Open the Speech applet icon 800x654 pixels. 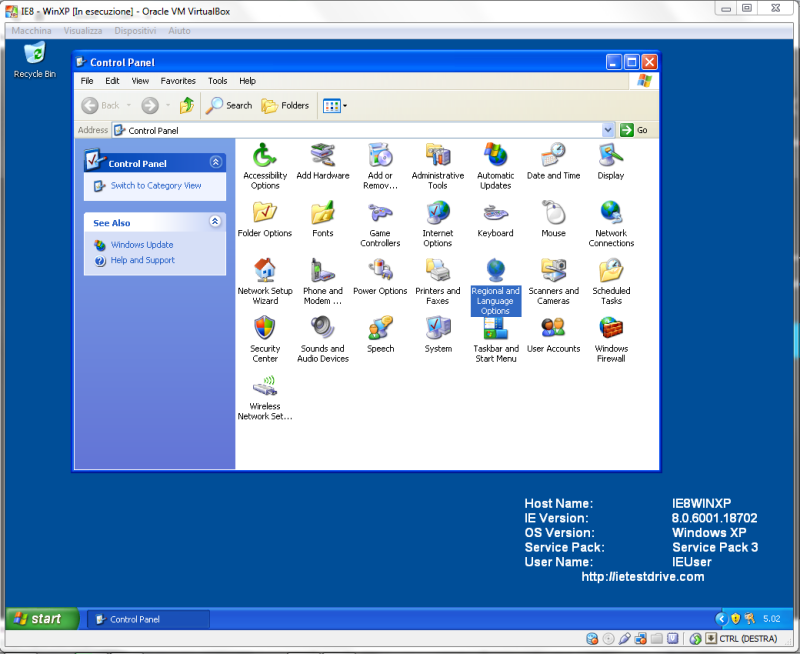380,334
